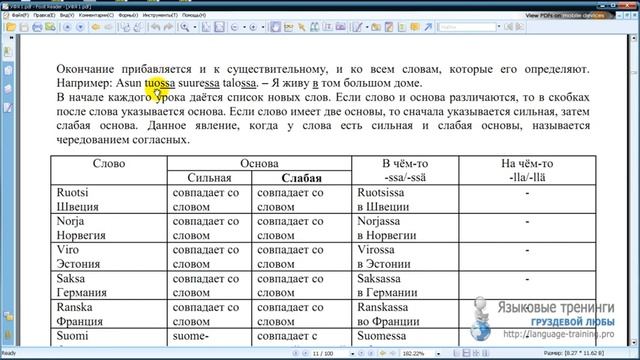Screen dimensions: 640x360
Task: Select Continuous page layout in status bar
Action: pyautogui.click(x=467, y=353)
